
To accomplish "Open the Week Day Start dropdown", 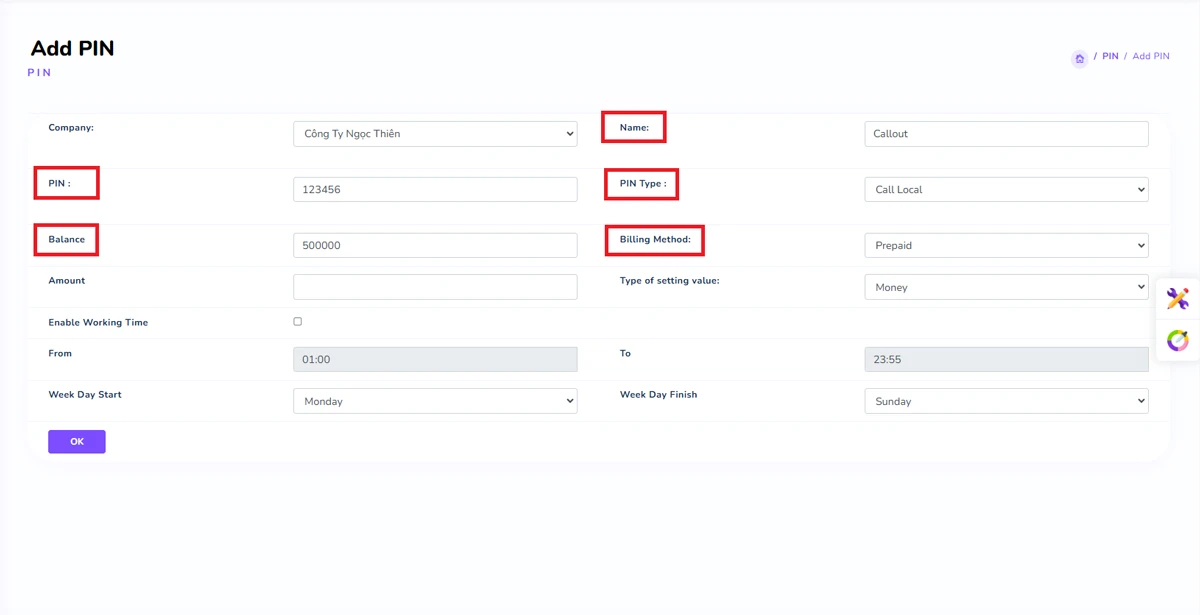I will click(435, 402).
